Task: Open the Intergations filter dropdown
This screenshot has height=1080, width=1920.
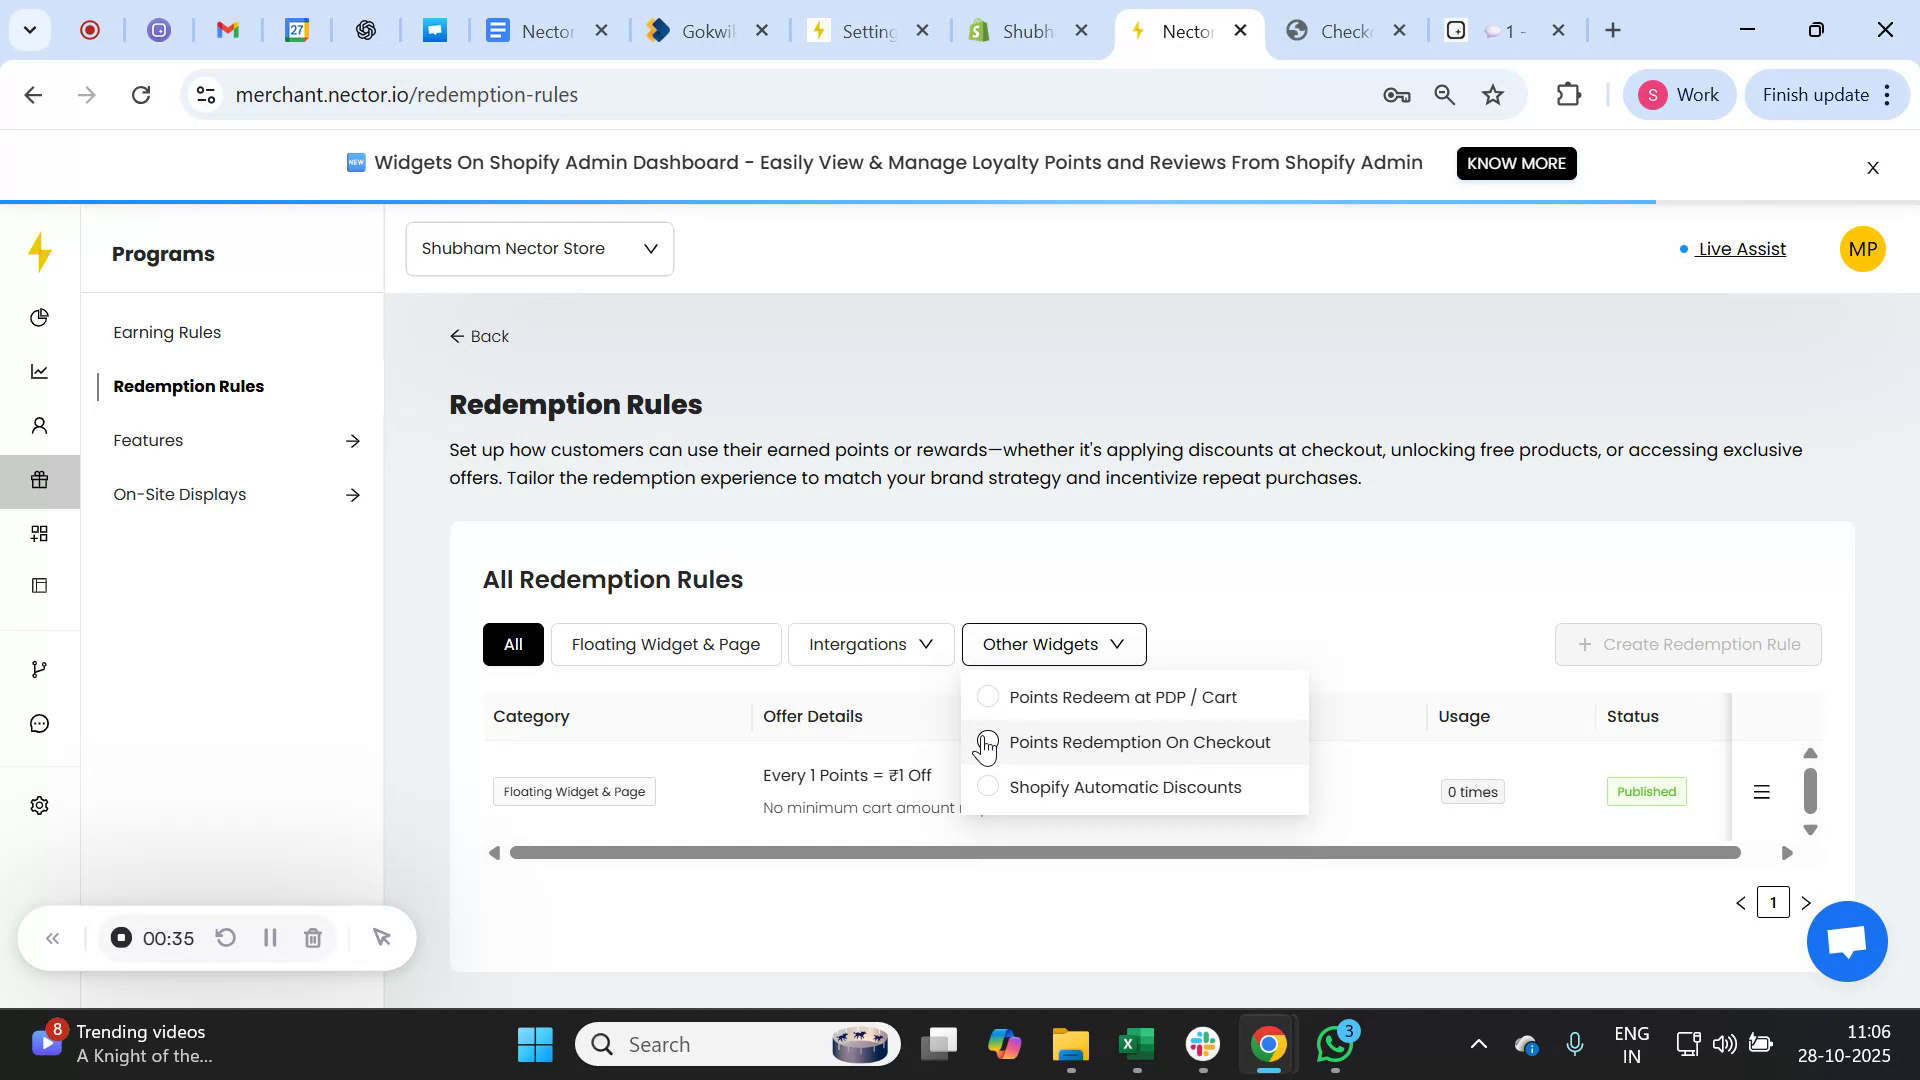Action: [869, 644]
